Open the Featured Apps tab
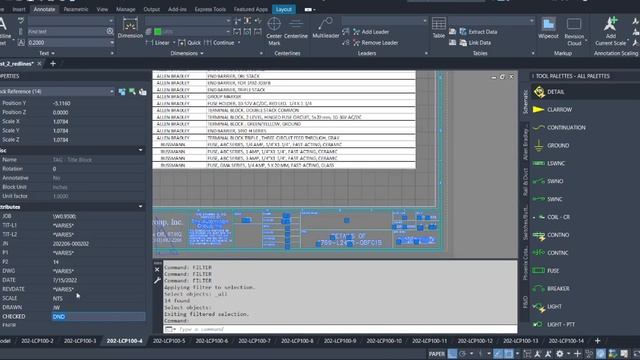Screen dimensions: 640x360 tap(251, 9)
